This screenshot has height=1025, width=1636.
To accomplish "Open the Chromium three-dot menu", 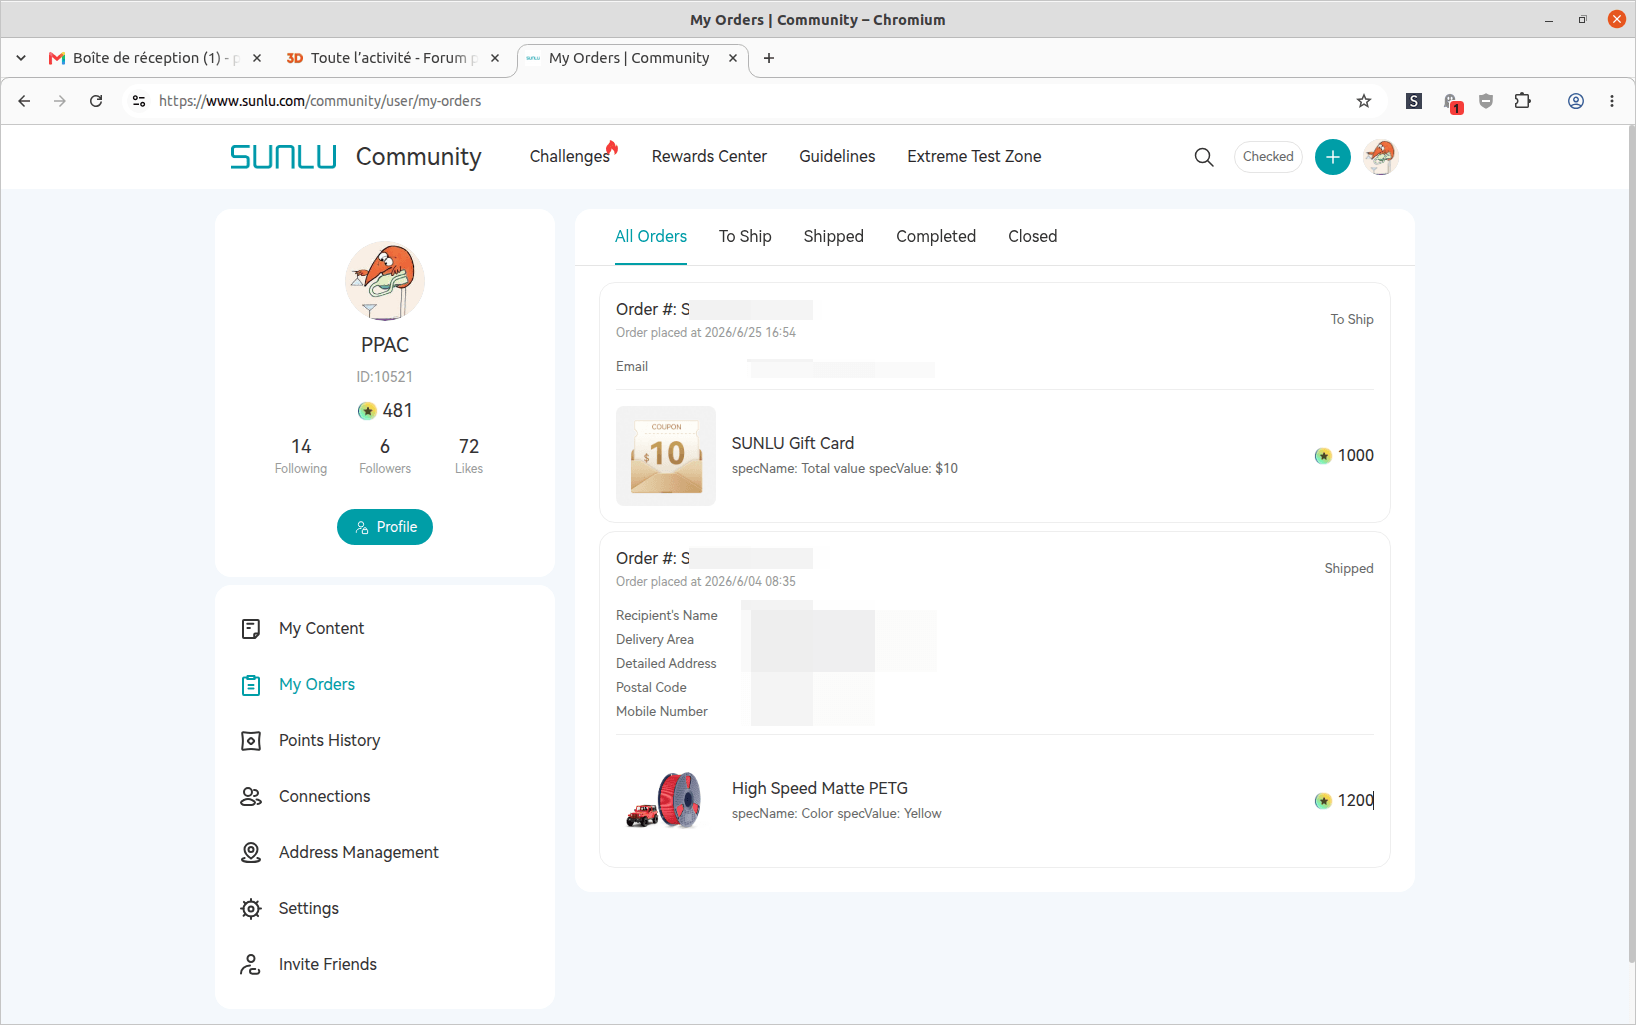I will coord(1612,101).
